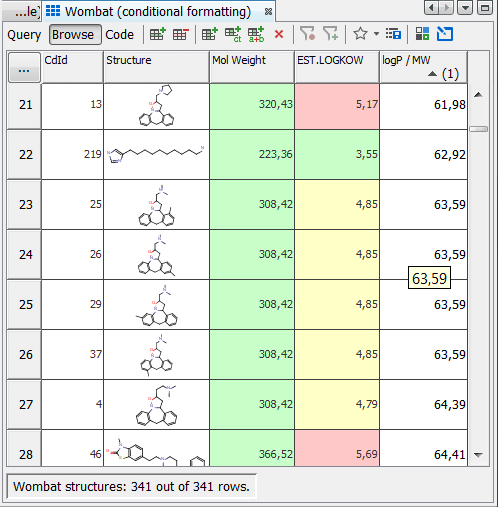Screen dimensions: 498x507
Task: Click the red X delete field icon
Action: (x=279, y=34)
